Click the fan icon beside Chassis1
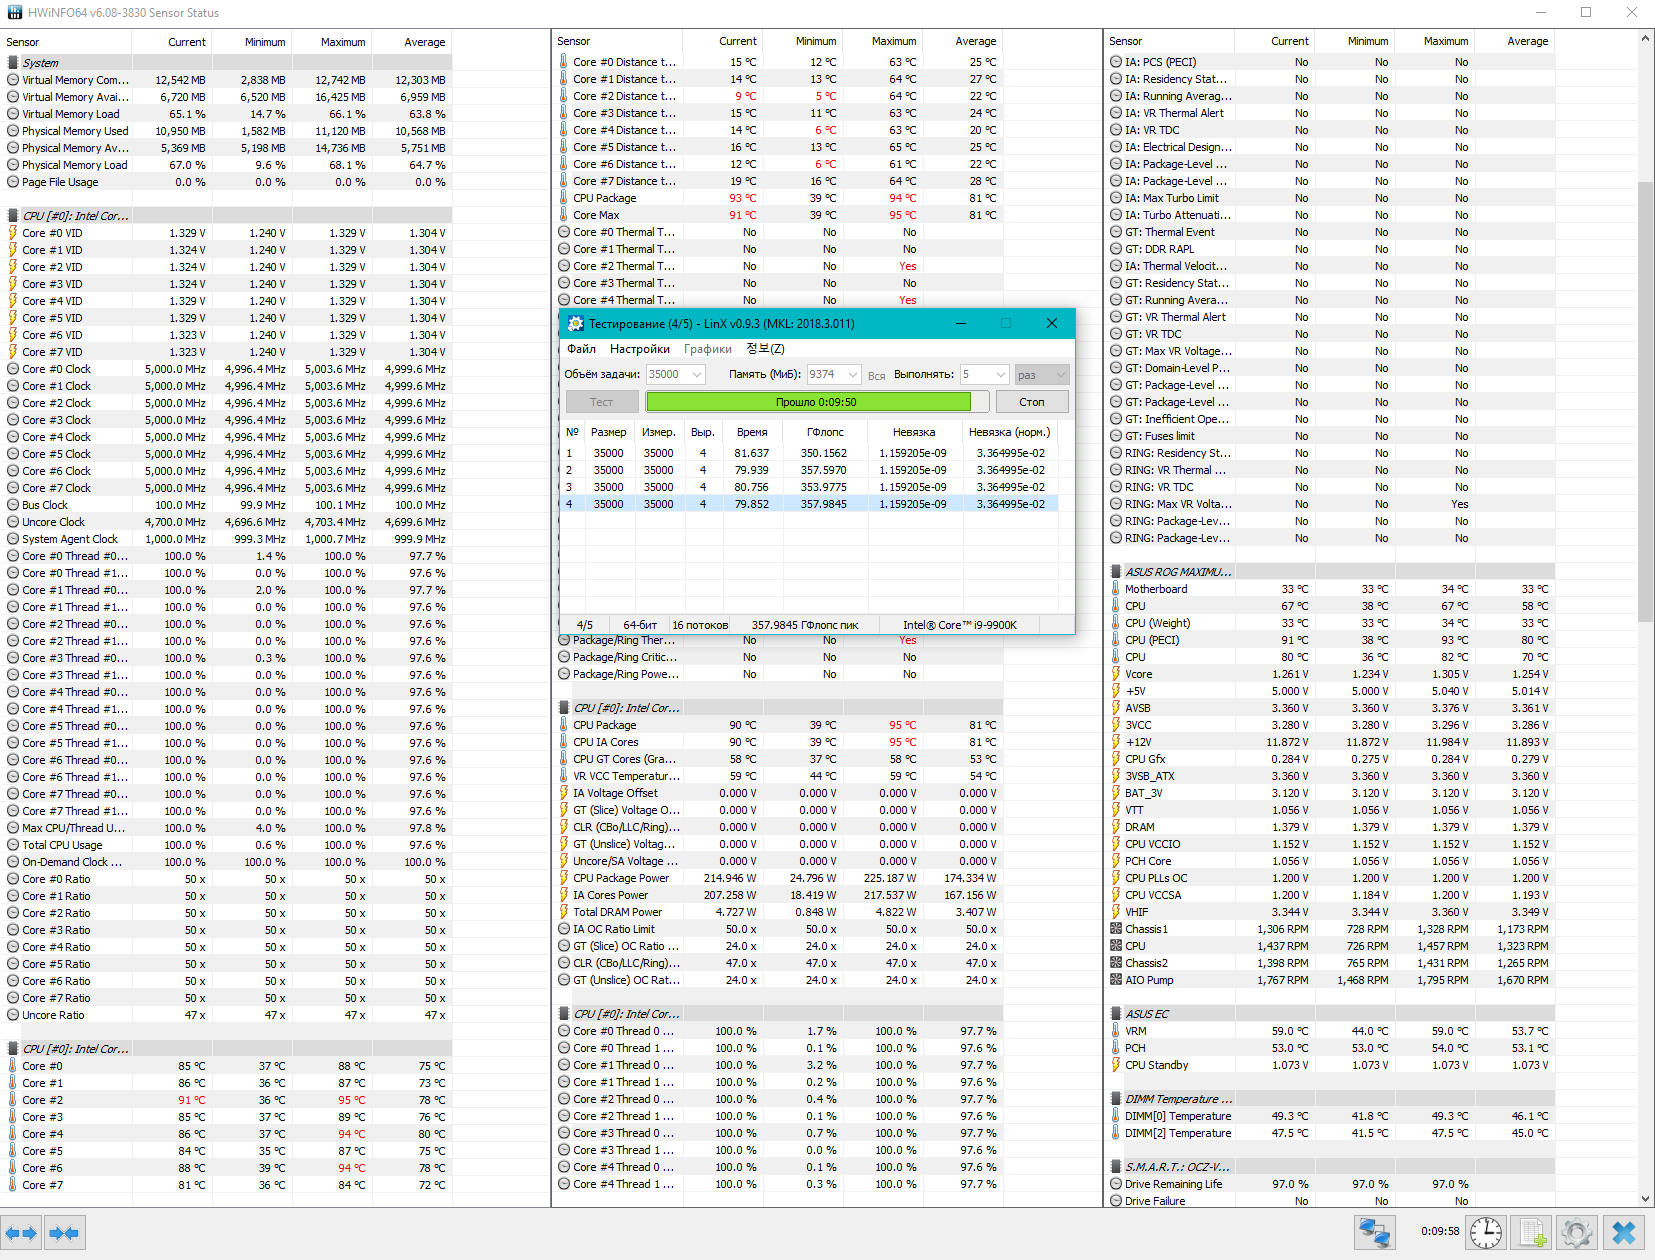Viewport: 1655px width, 1260px height. [x=1116, y=929]
